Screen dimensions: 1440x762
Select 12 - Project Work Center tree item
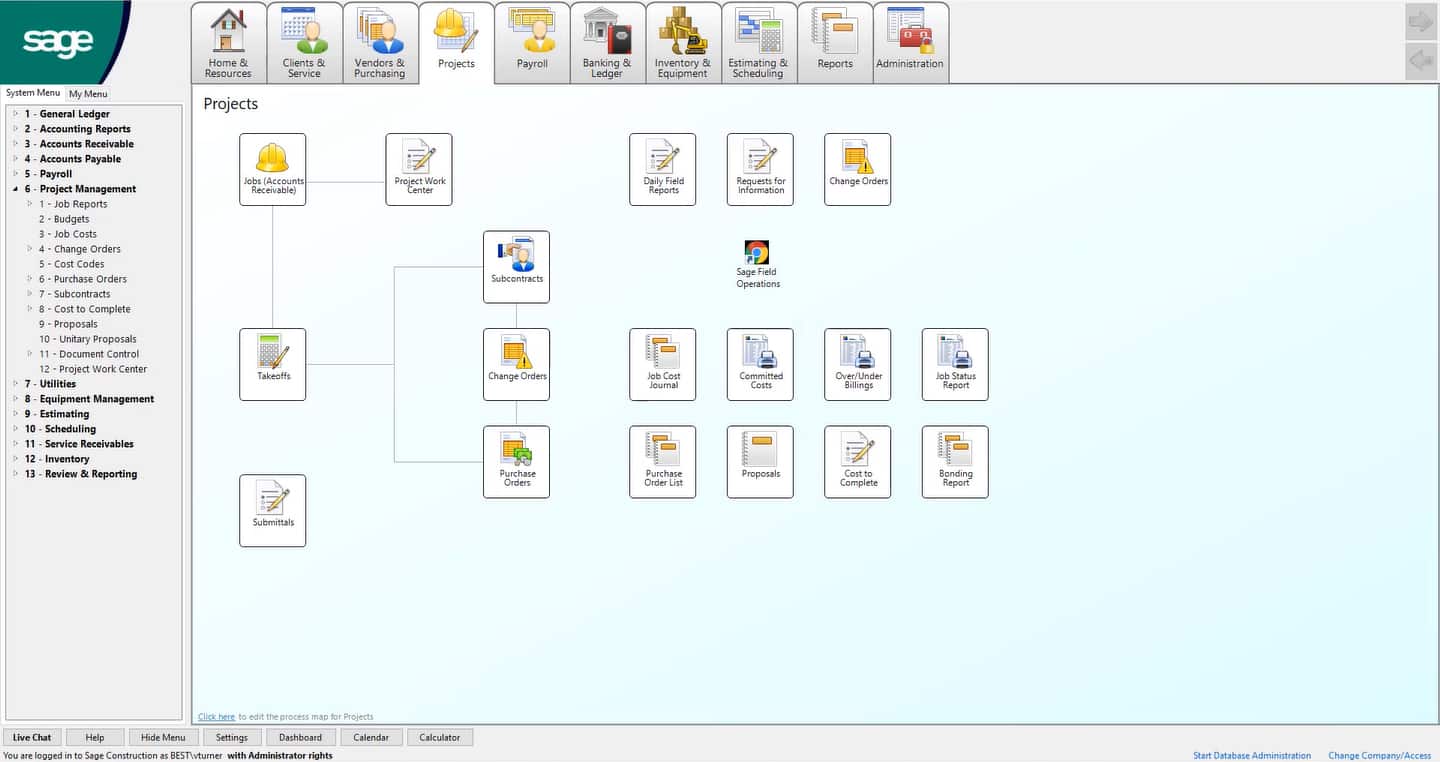click(x=93, y=369)
